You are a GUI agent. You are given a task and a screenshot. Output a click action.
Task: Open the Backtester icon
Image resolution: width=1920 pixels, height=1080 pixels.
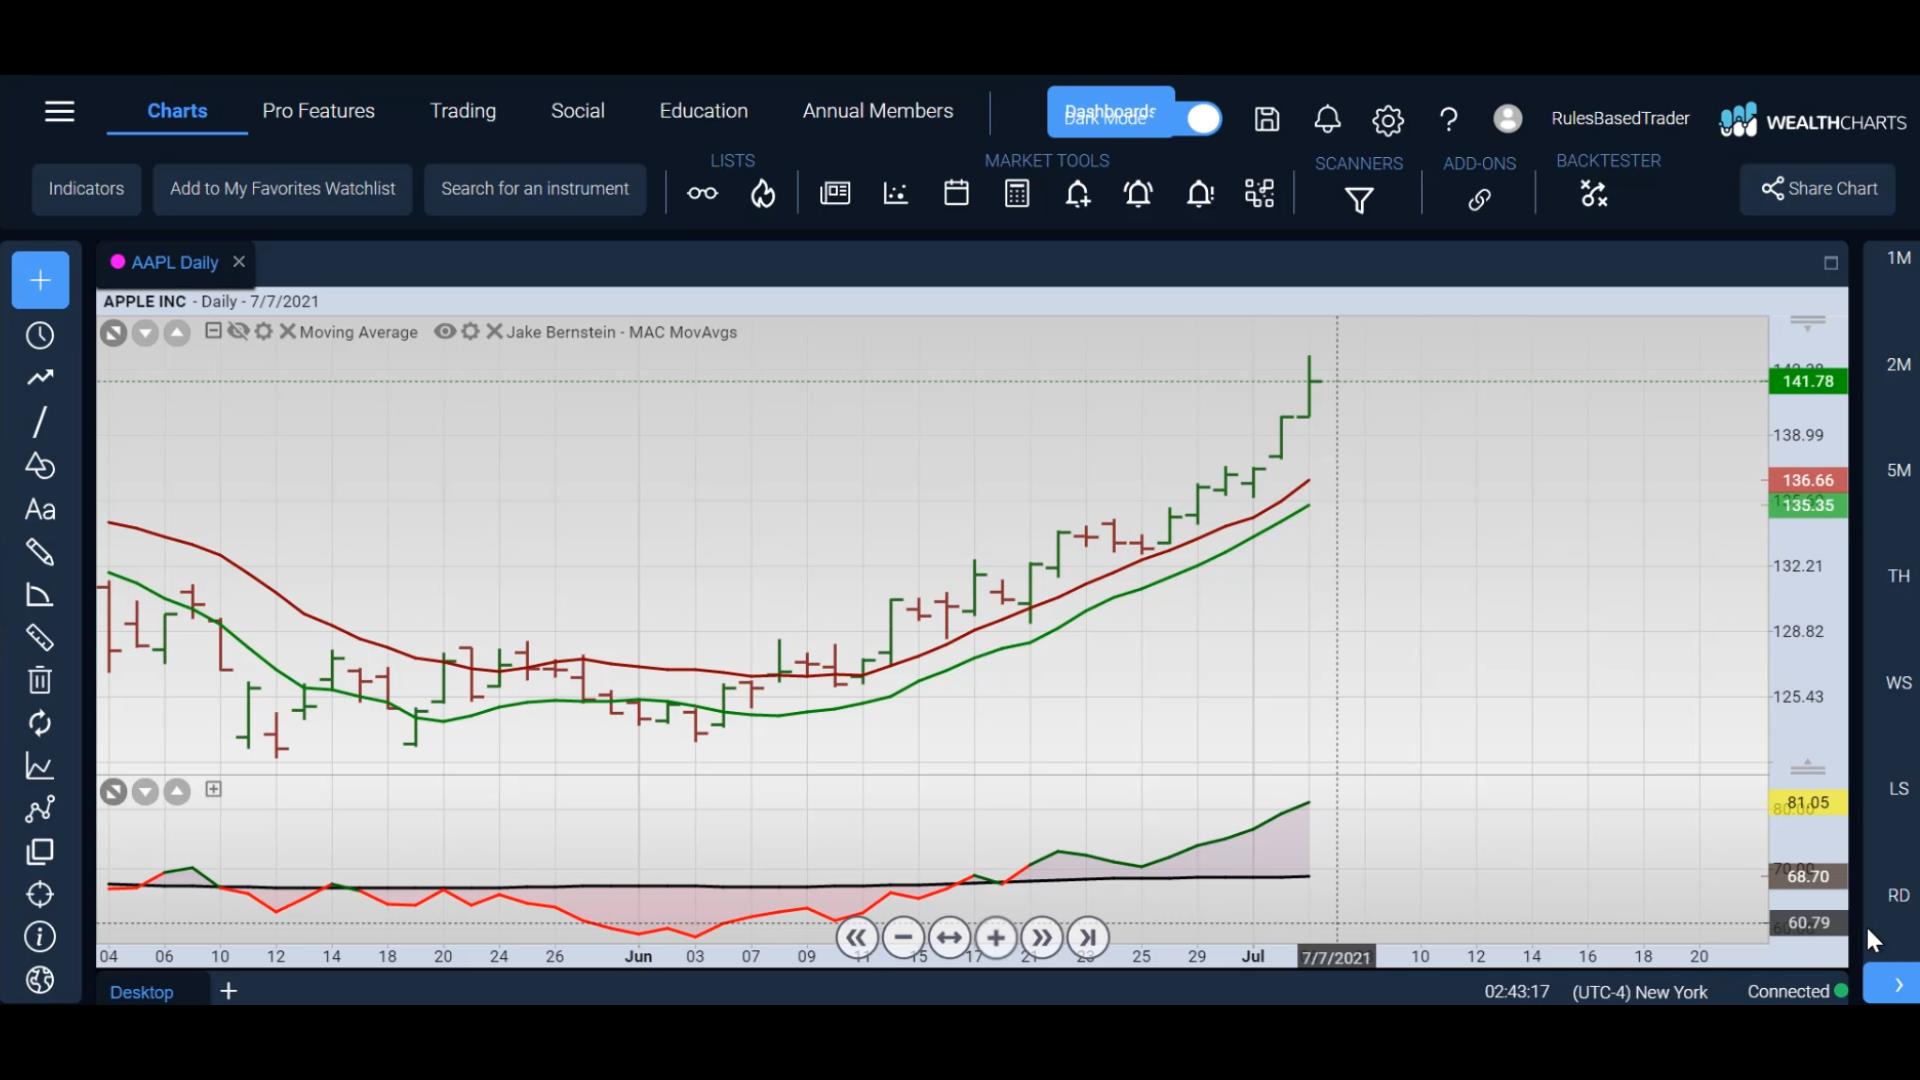point(1594,193)
